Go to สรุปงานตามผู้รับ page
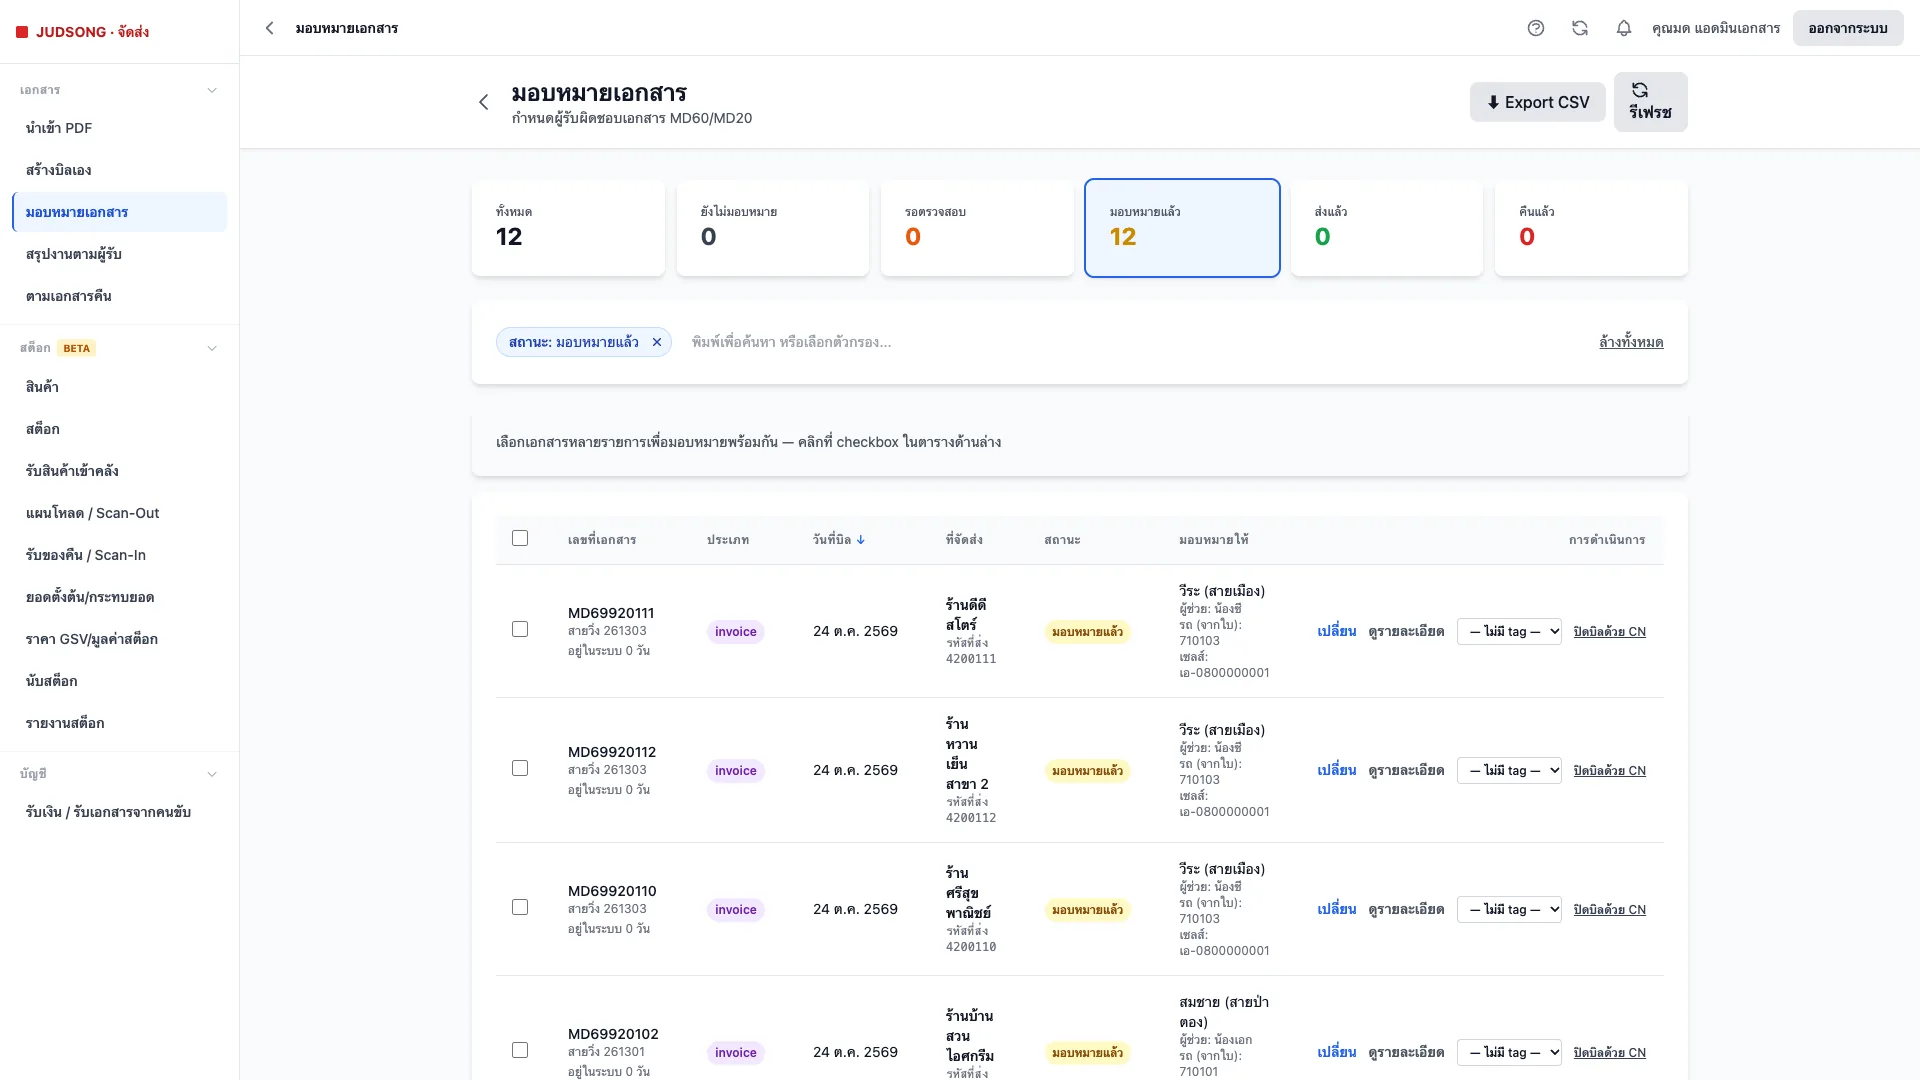Viewport: 1920px width, 1080px height. (x=120, y=254)
